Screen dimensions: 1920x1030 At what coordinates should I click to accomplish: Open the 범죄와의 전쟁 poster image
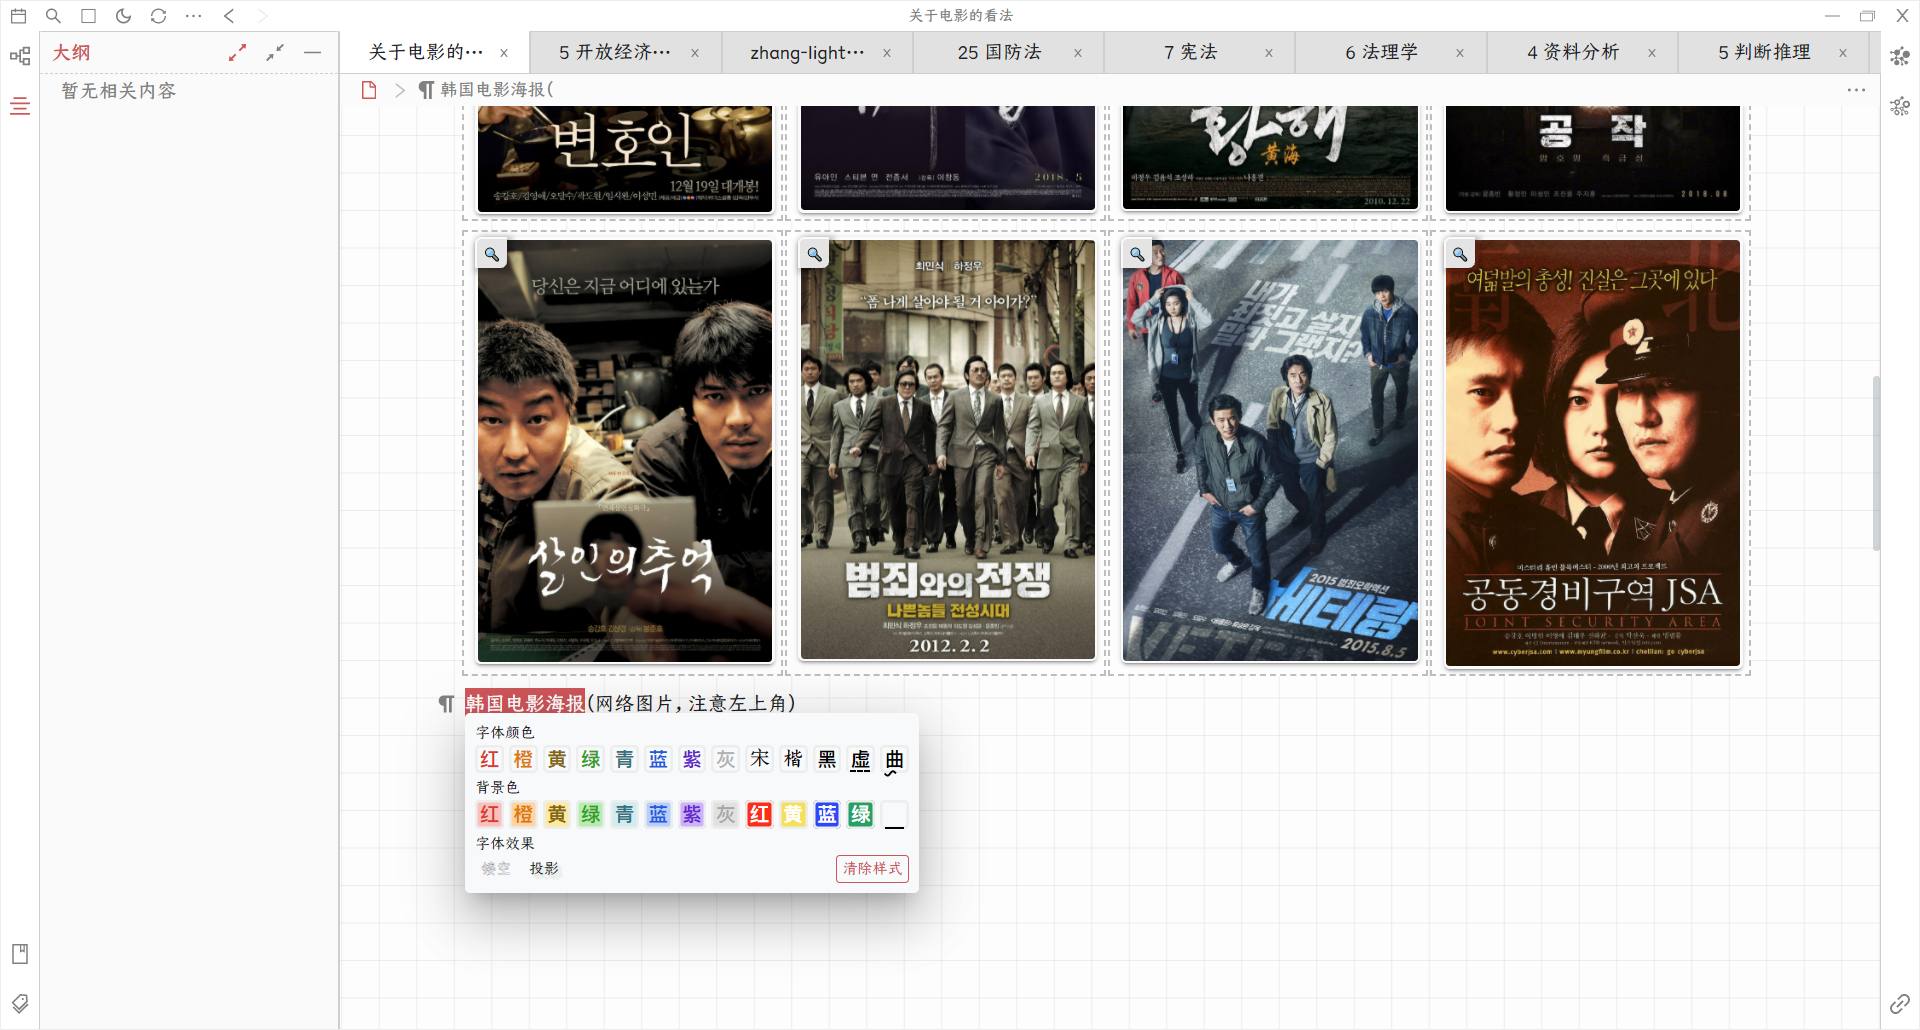point(948,450)
